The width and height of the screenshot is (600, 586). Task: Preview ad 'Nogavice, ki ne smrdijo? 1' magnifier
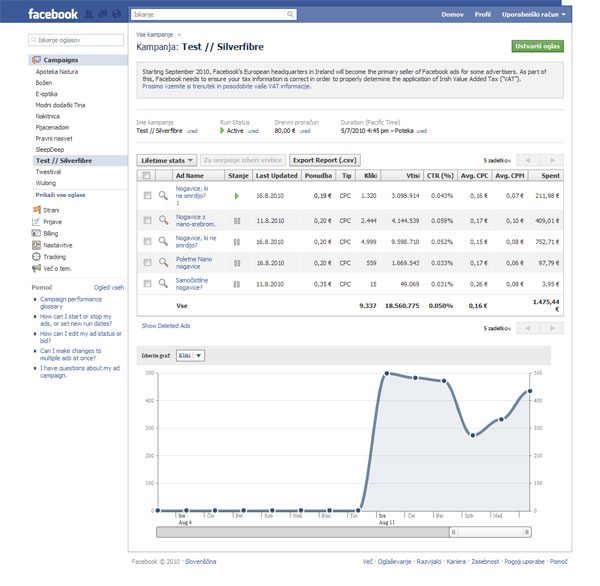click(x=163, y=196)
